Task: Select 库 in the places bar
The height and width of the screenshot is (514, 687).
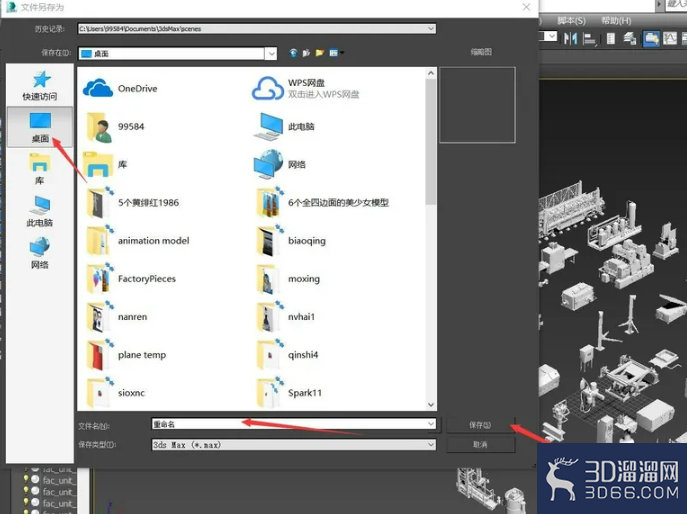Action: point(40,169)
